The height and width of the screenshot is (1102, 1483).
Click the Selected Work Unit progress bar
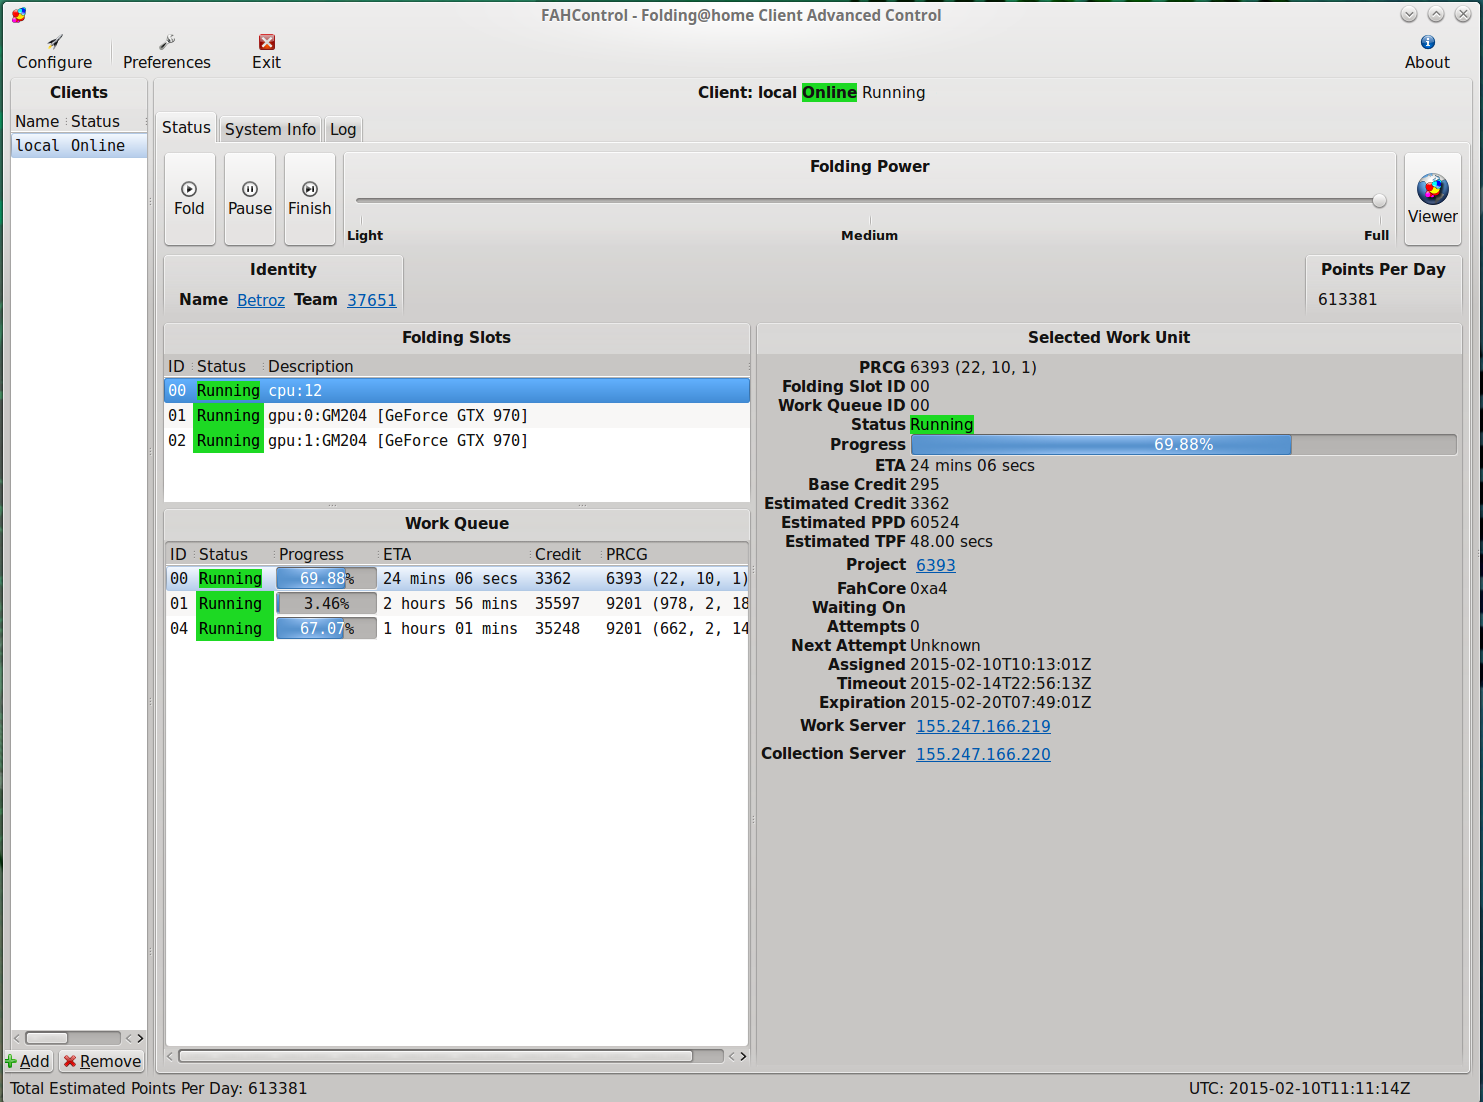(x=1183, y=444)
